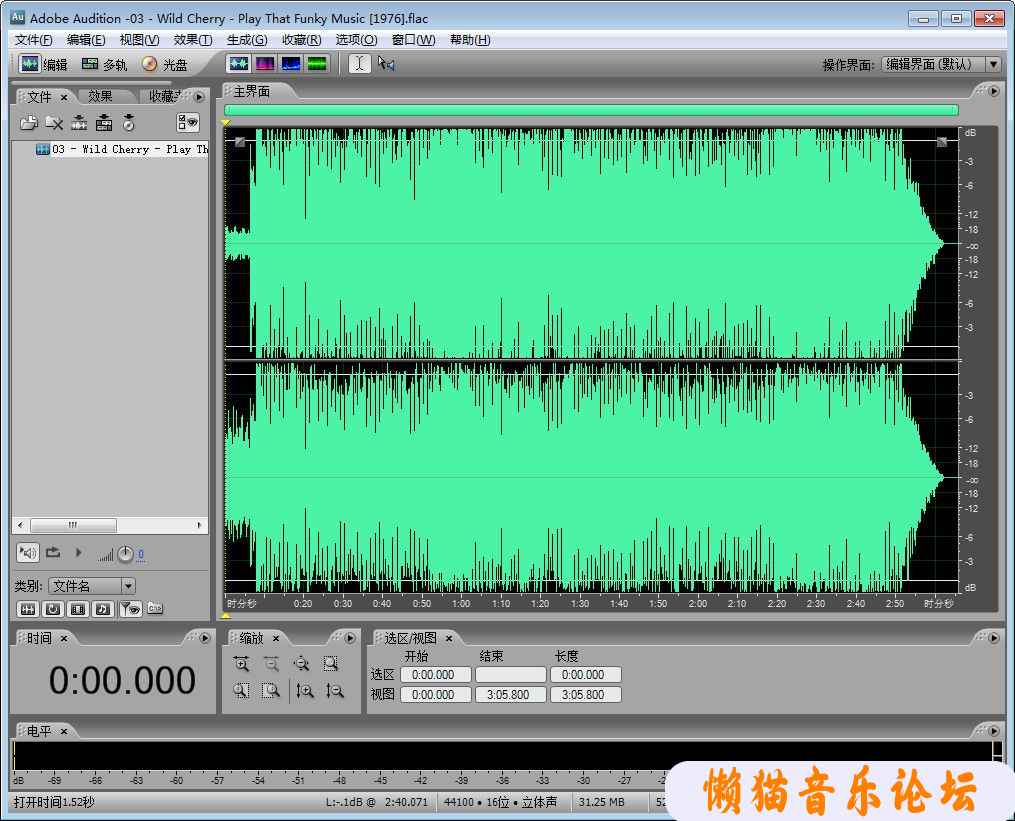Adjust the preview volume knob

(126, 554)
